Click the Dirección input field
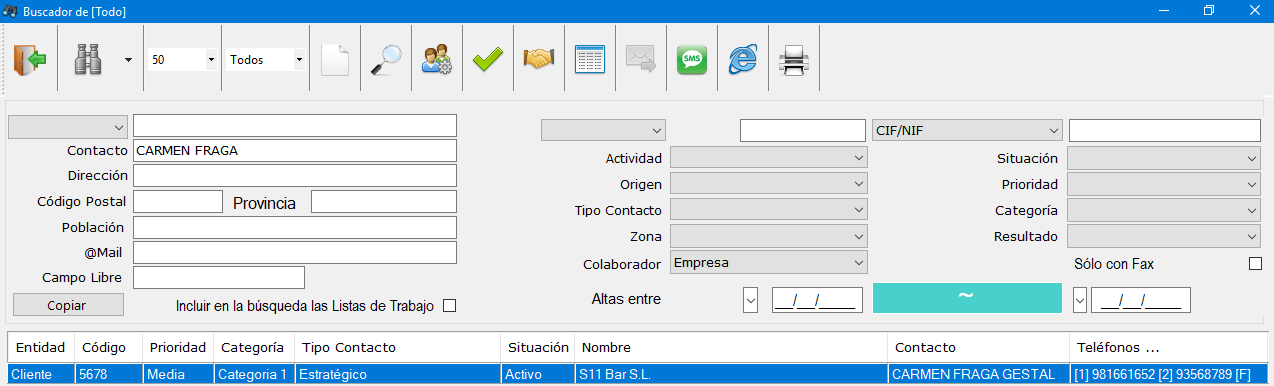1274x386 pixels. pyautogui.click(x=295, y=176)
